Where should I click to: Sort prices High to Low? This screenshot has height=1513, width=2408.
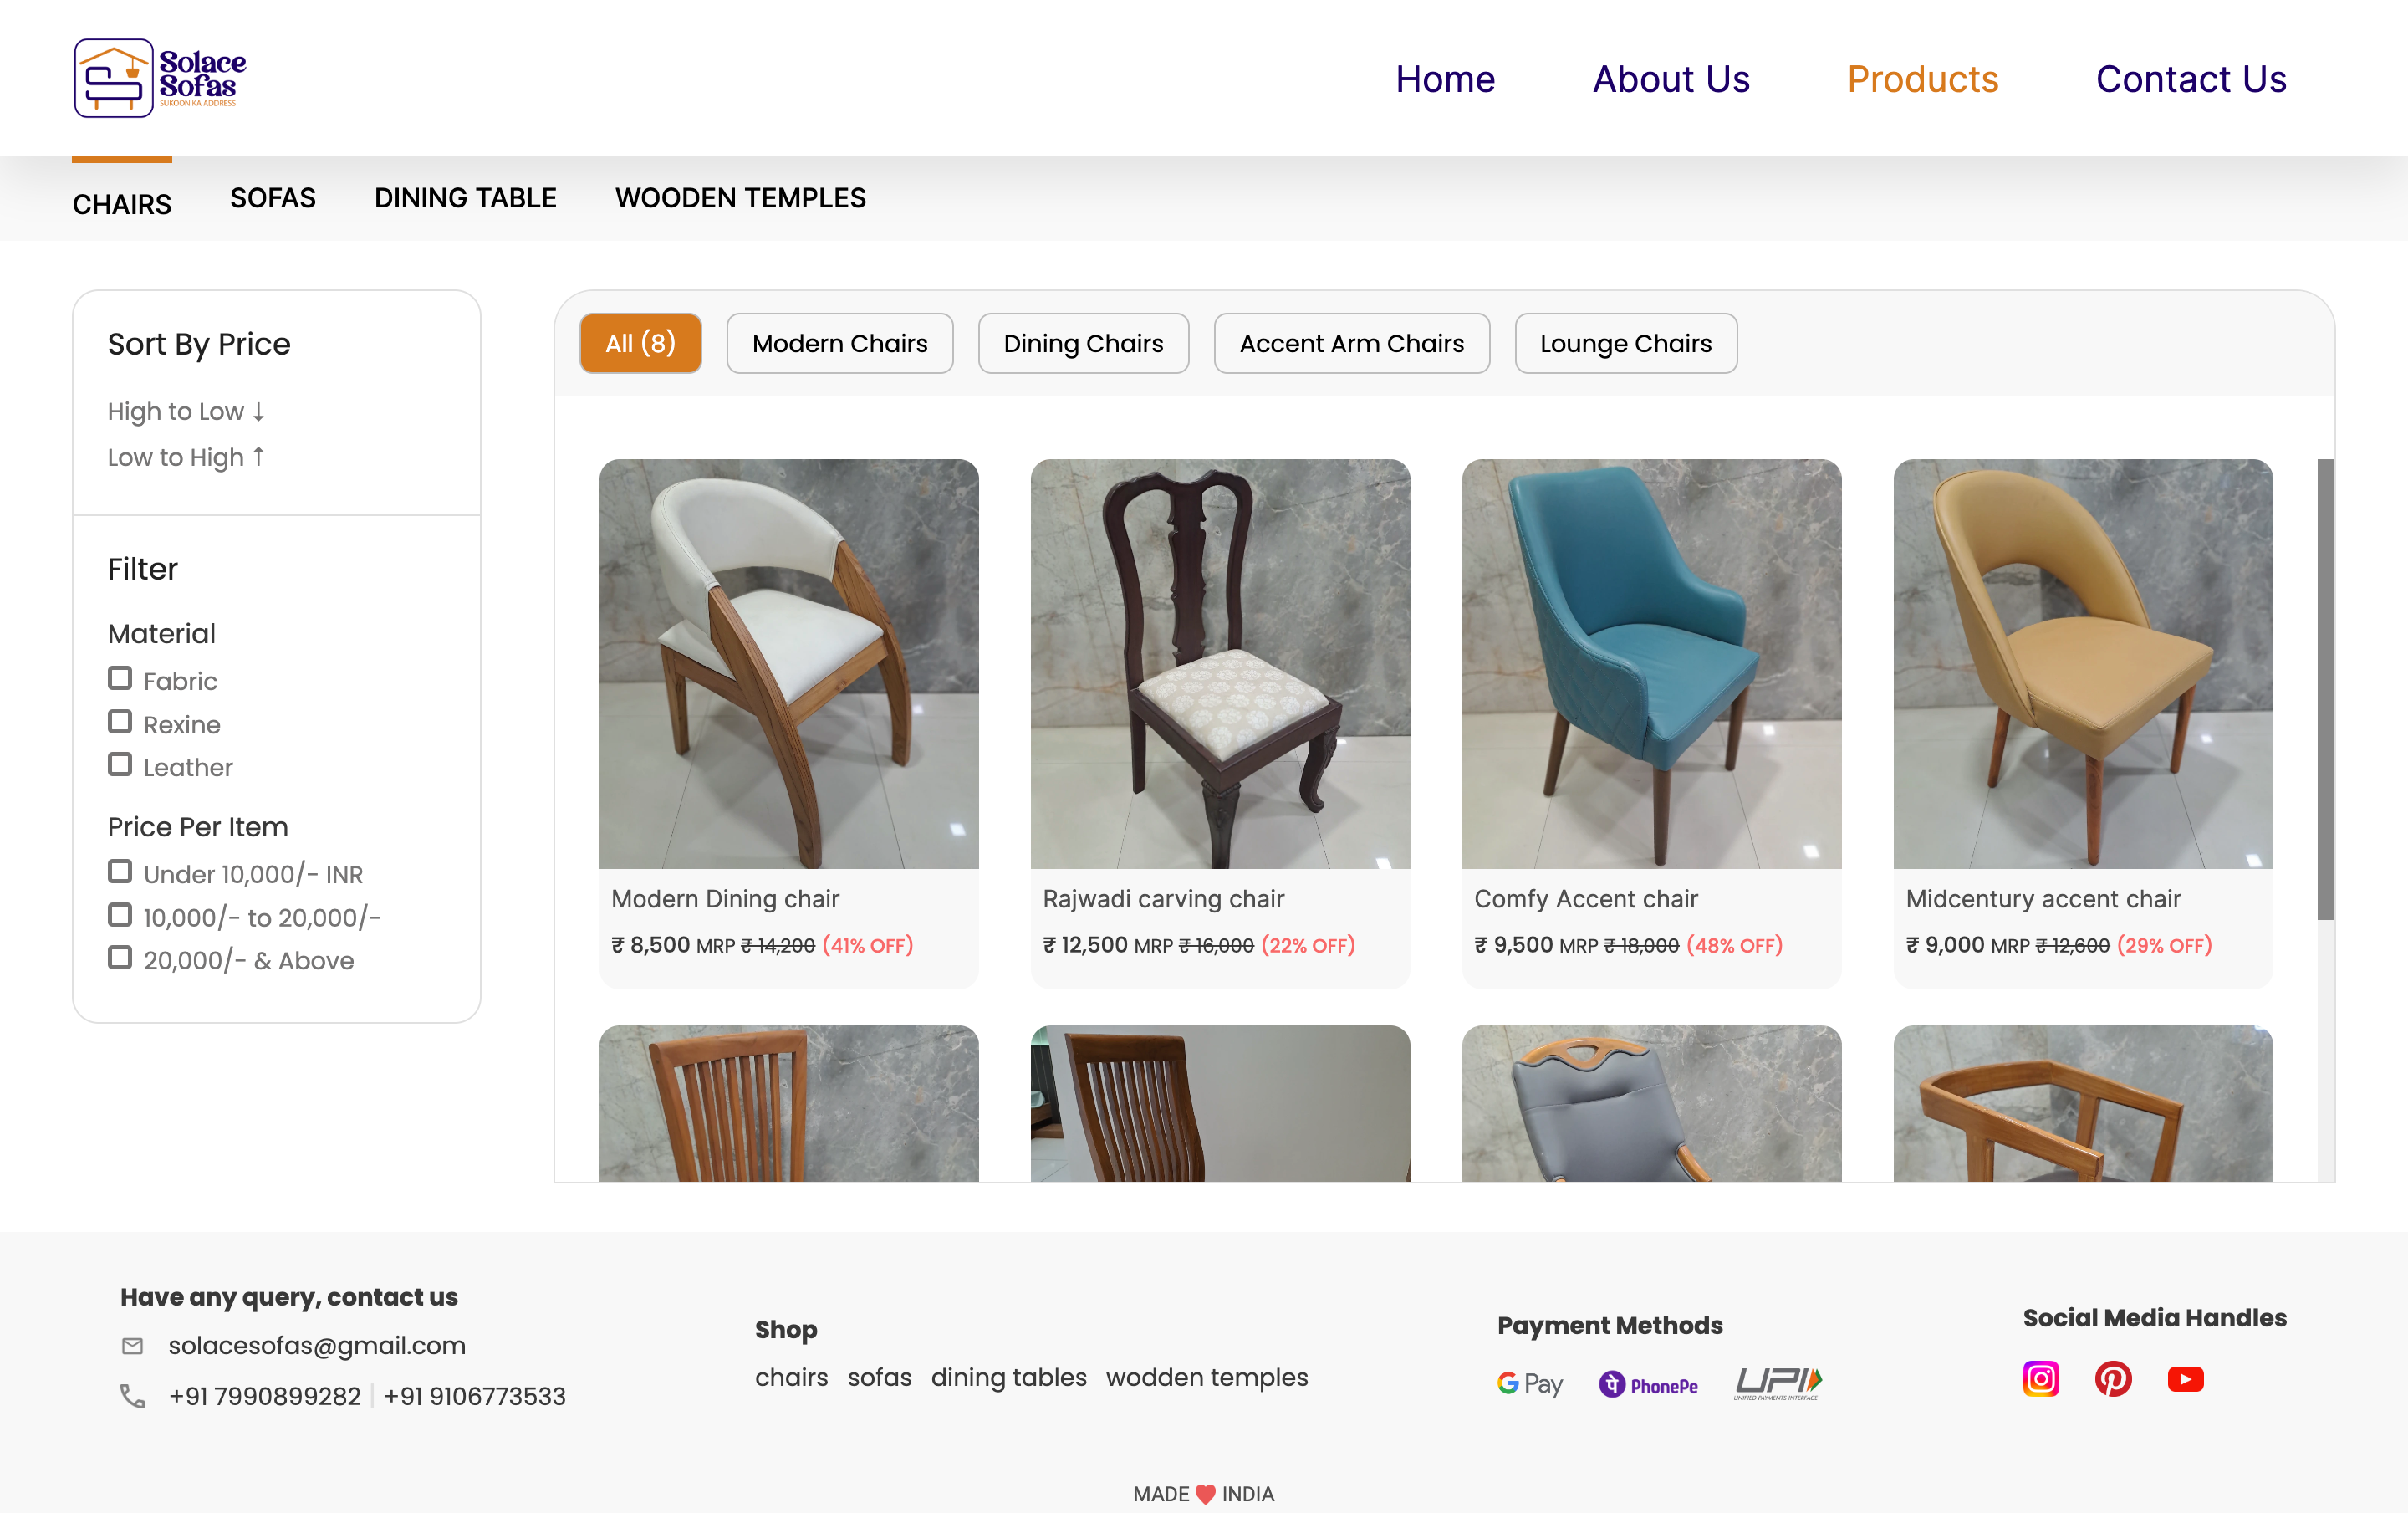pos(186,411)
